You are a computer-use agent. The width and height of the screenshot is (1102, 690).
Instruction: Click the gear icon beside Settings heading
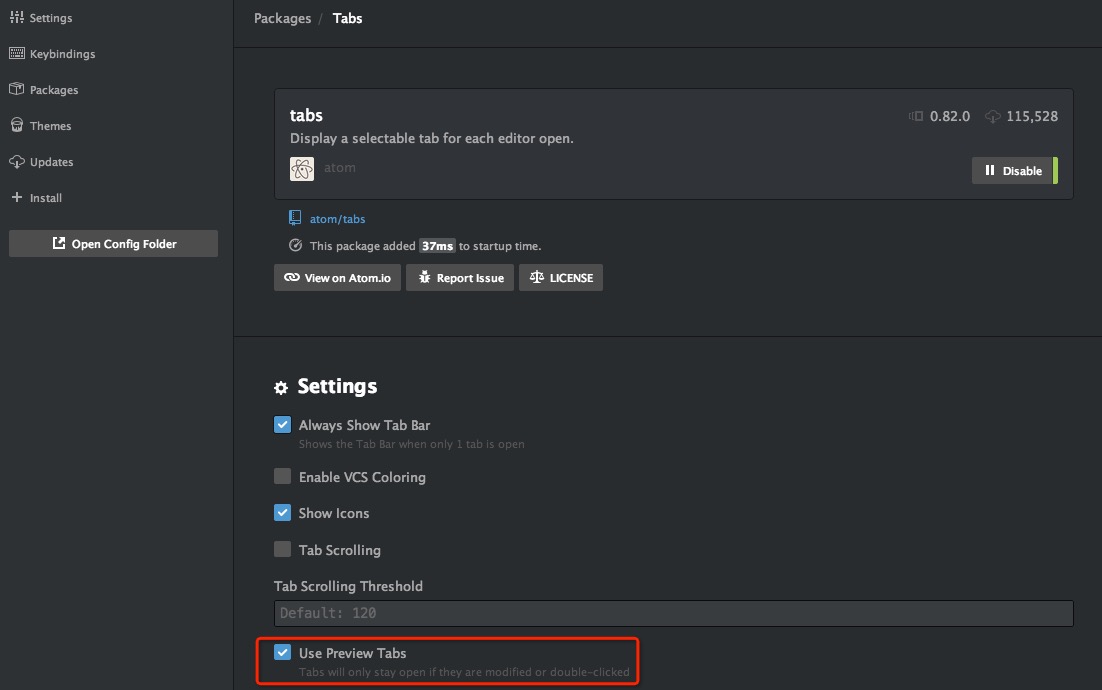point(281,387)
